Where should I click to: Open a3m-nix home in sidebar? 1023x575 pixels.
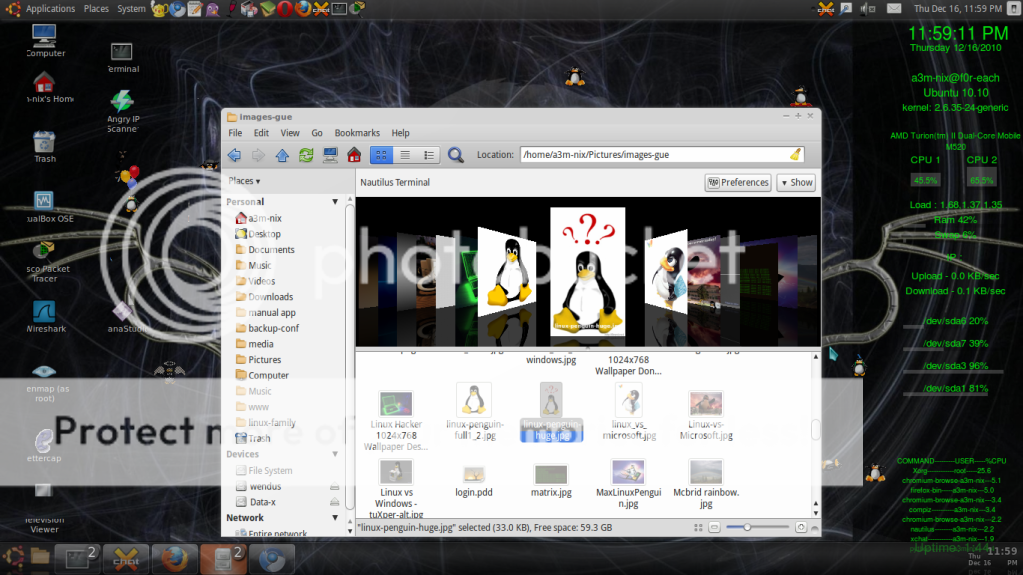point(258,218)
